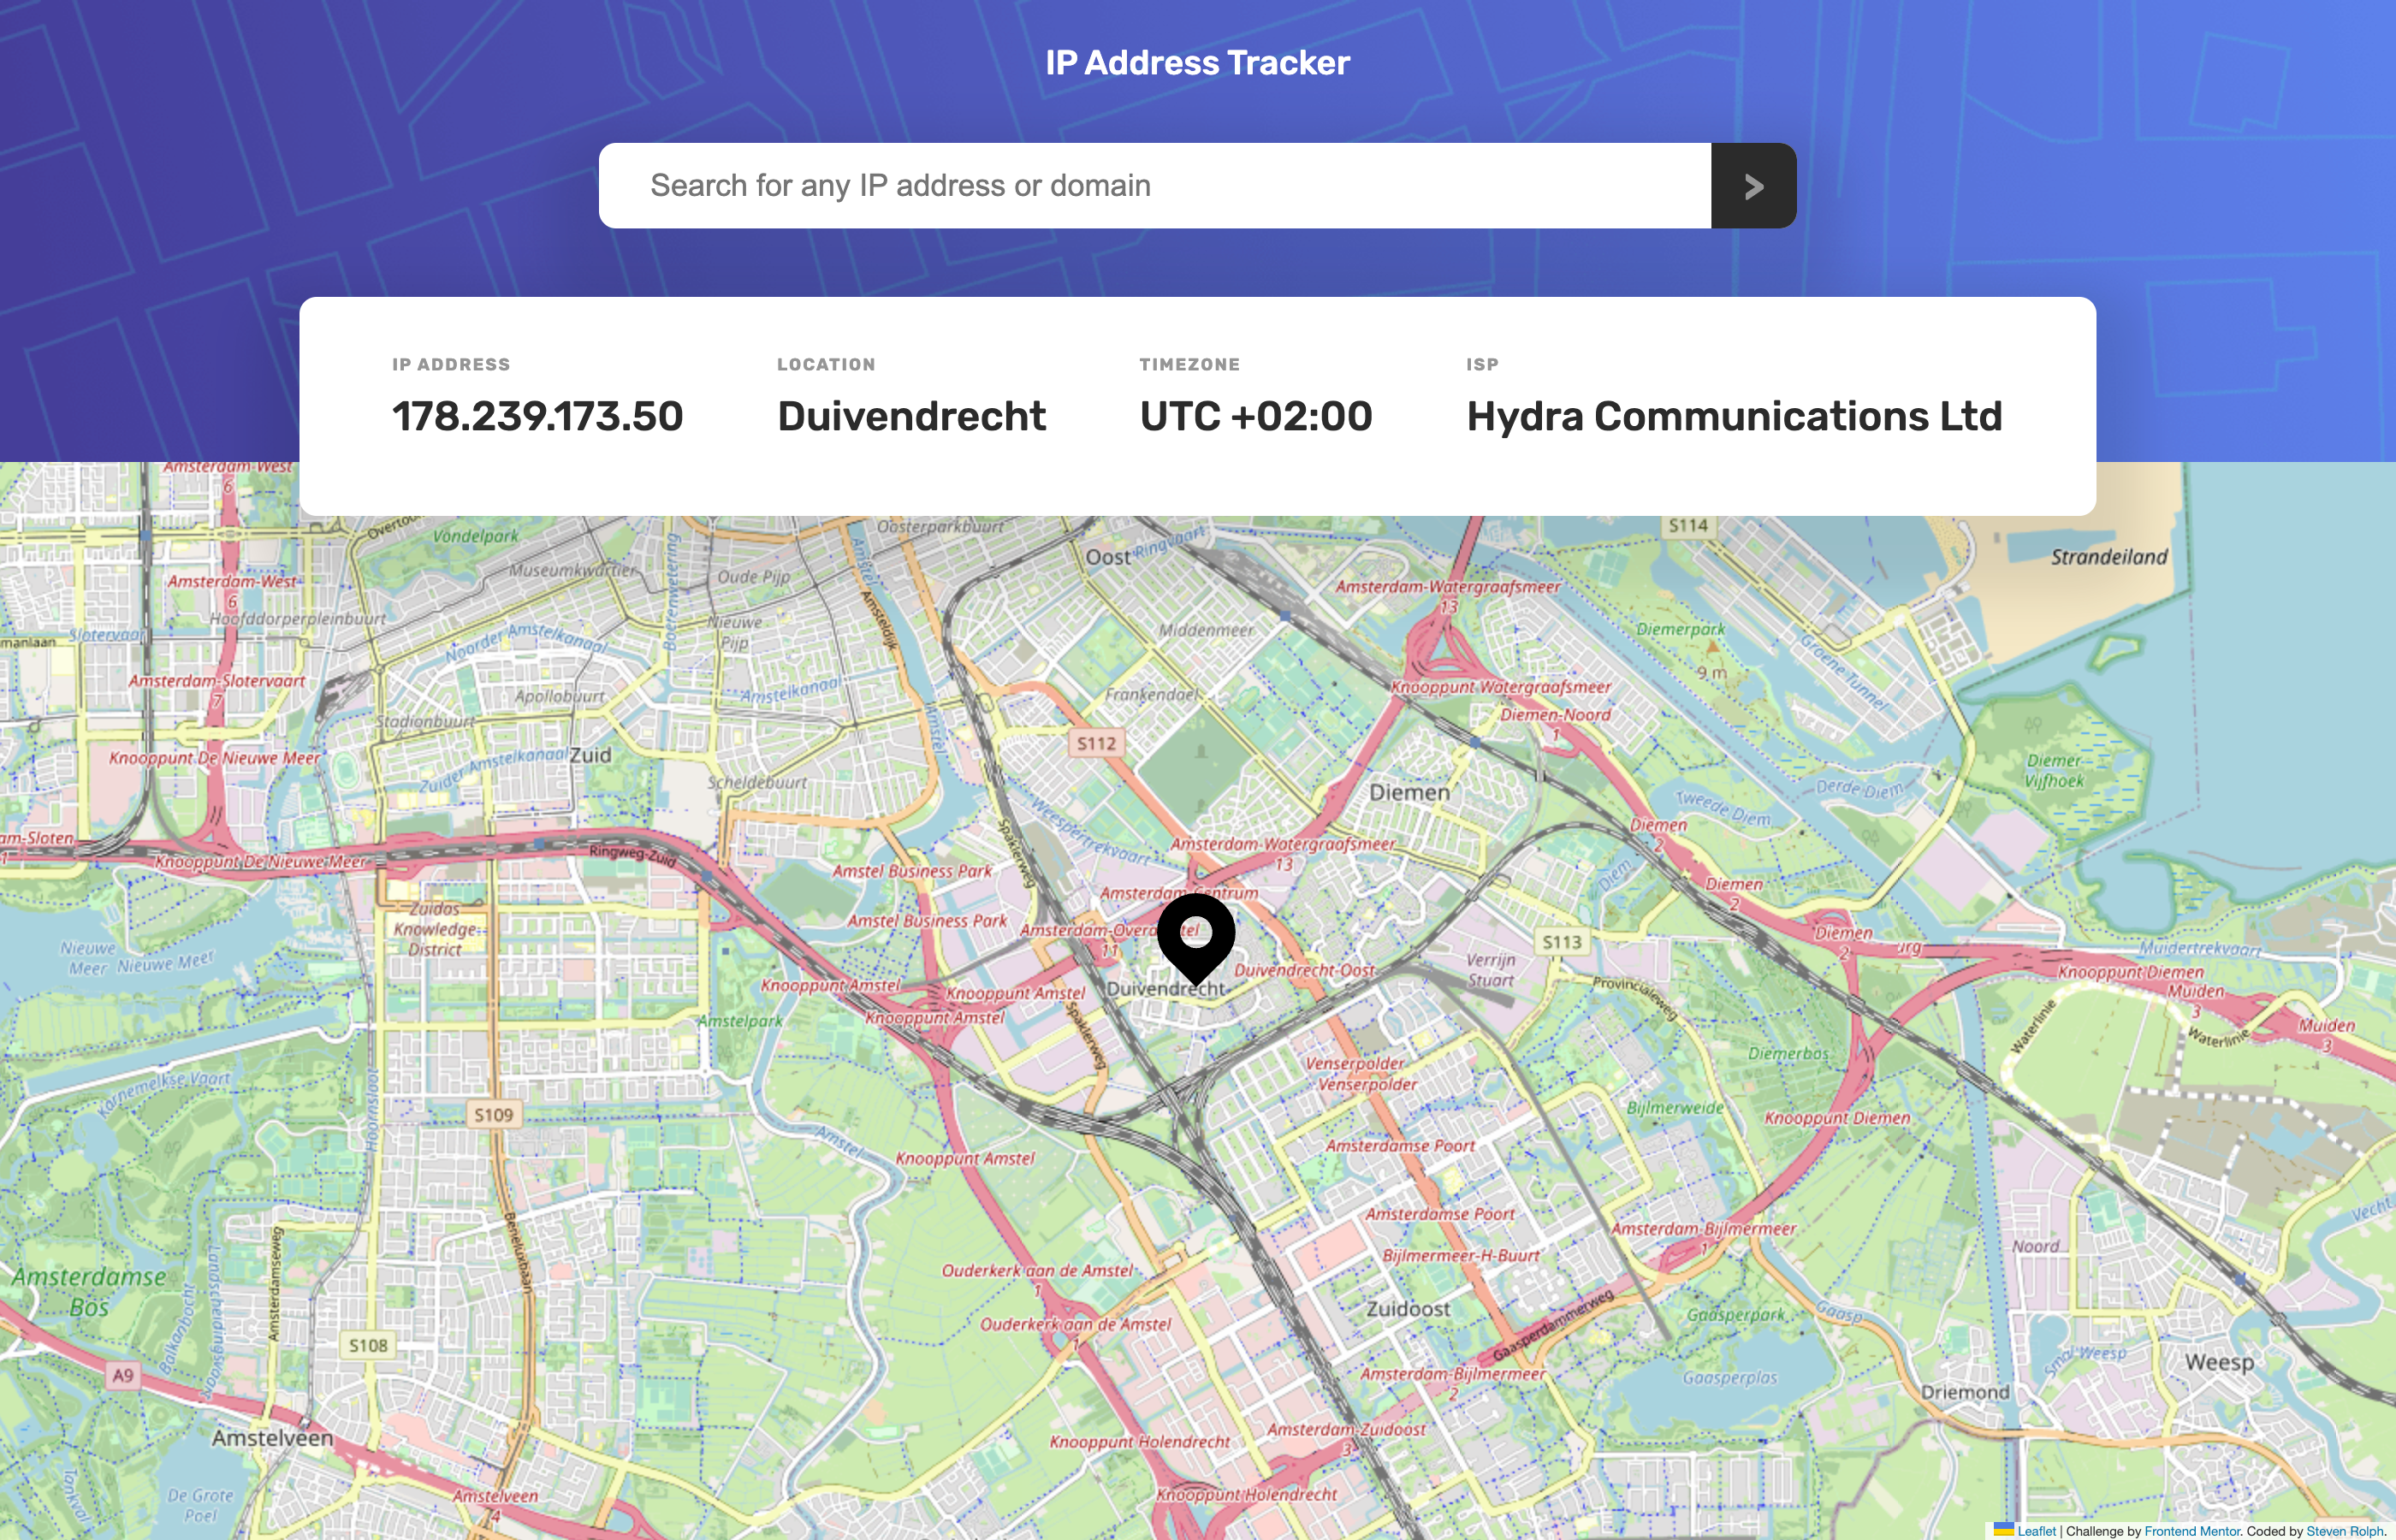Click the Duivendrecht location value in info card
2396x1540 pixels.
click(x=911, y=416)
